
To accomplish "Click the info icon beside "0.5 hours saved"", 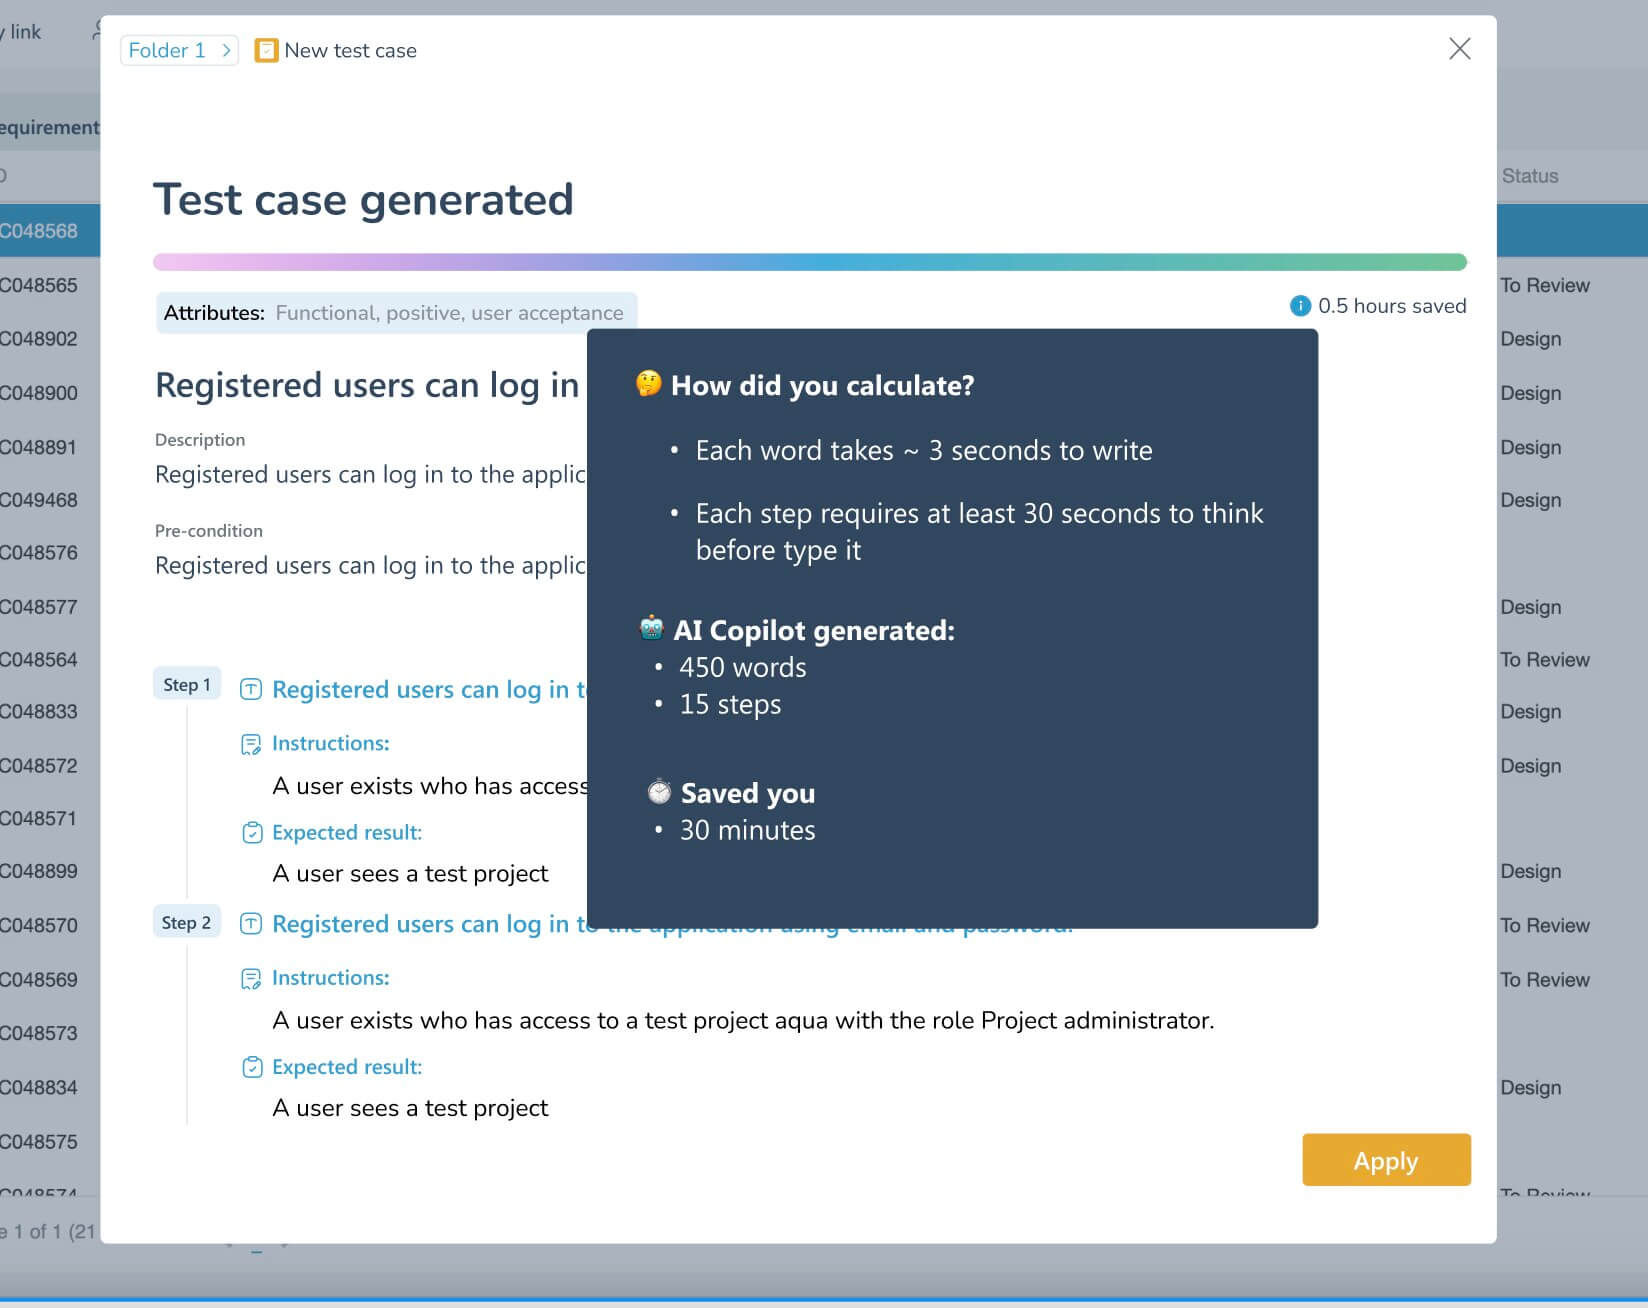I will (1298, 305).
